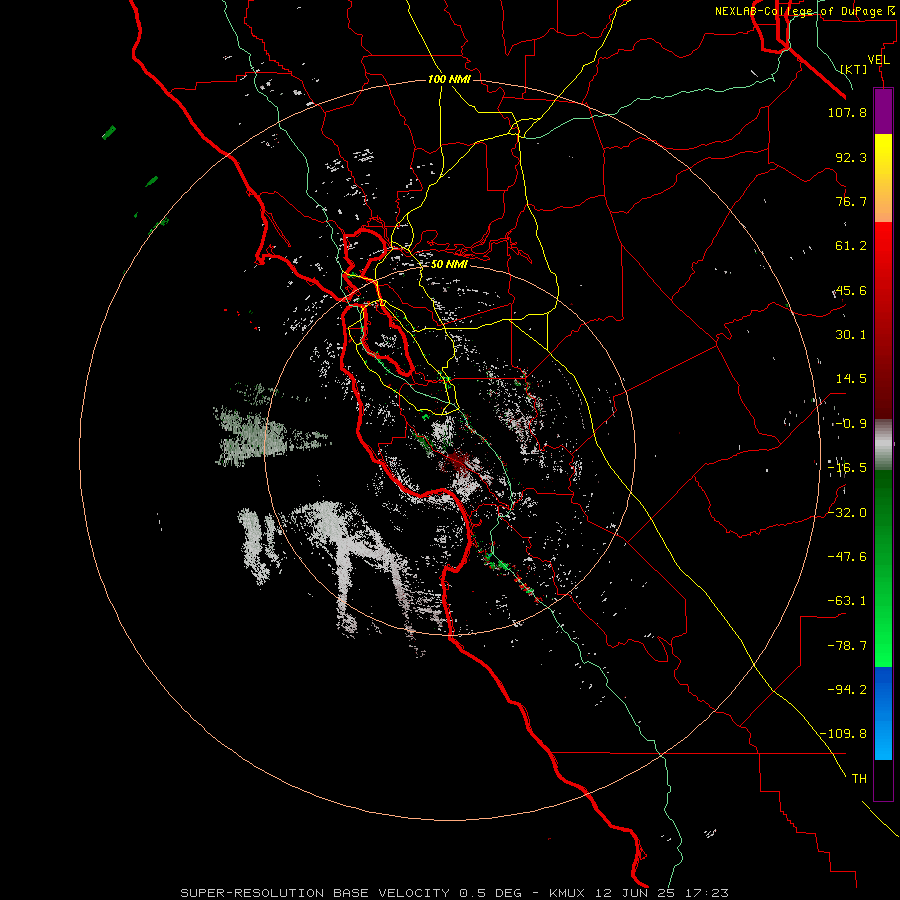This screenshot has height=900, width=900.
Task: Click the -94.2 velocity scale value
Action: click(847, 689)
